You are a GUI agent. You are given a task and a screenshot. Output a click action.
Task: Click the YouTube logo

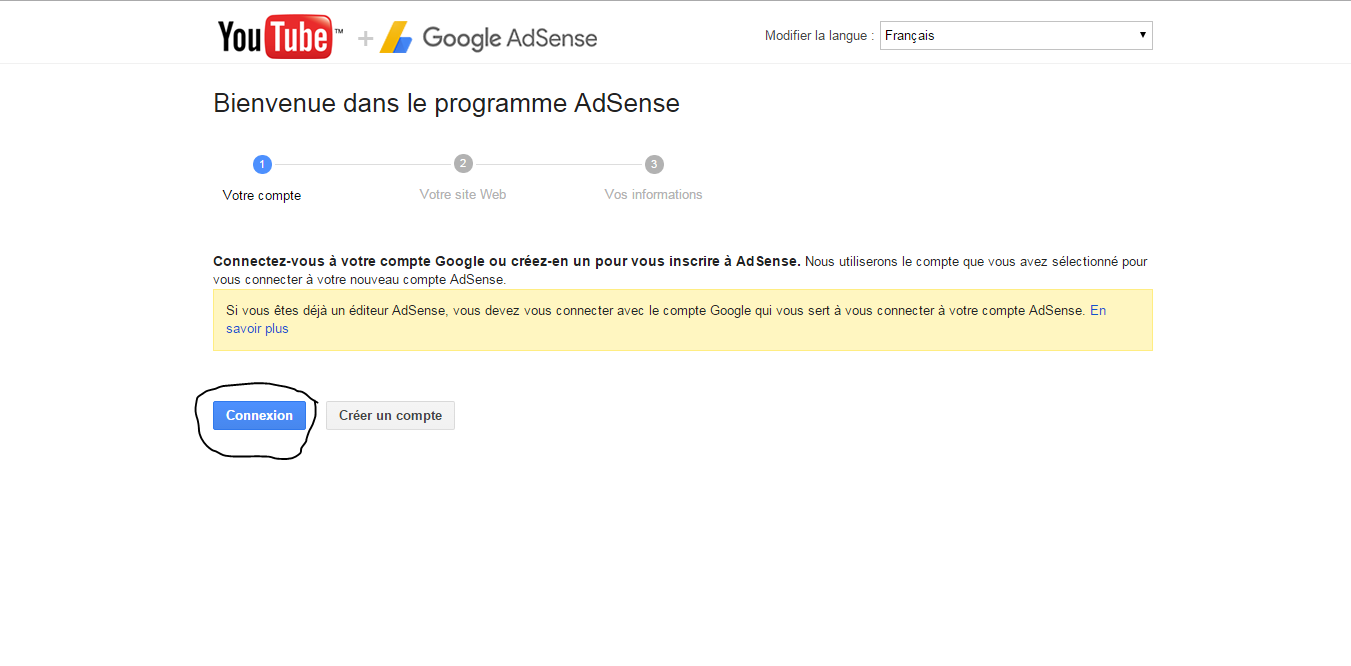(x=280, y=37)
